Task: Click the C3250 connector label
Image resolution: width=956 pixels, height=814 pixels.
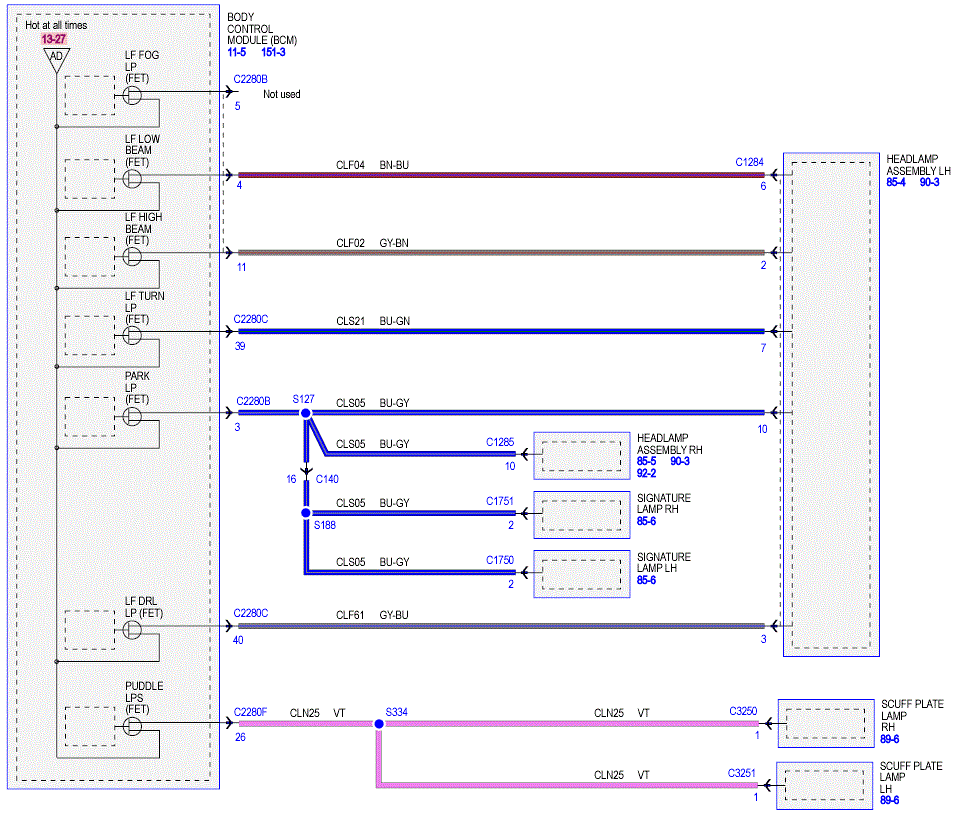Action: [743, 711]
